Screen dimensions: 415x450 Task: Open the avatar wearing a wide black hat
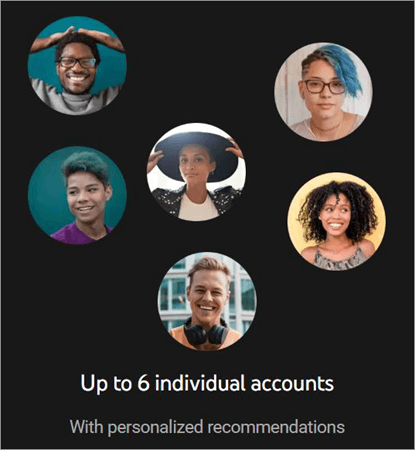(x=196, y=172)
